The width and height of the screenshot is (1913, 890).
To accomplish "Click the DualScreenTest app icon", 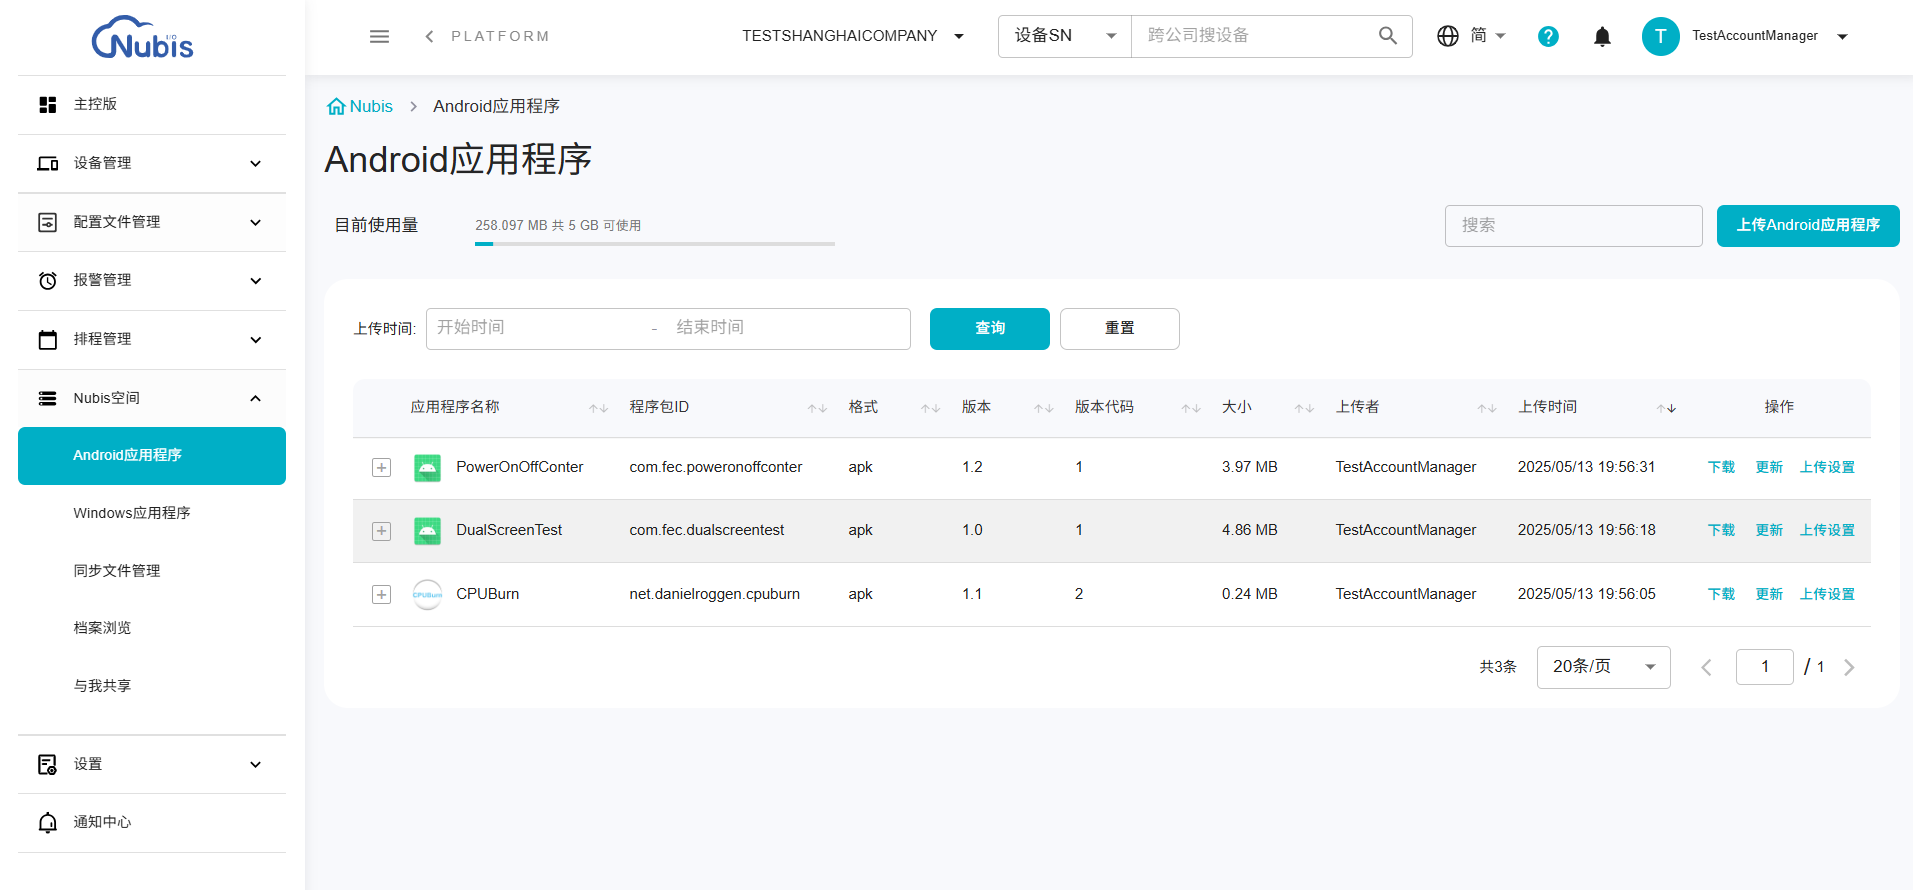I will click(427, 530).
